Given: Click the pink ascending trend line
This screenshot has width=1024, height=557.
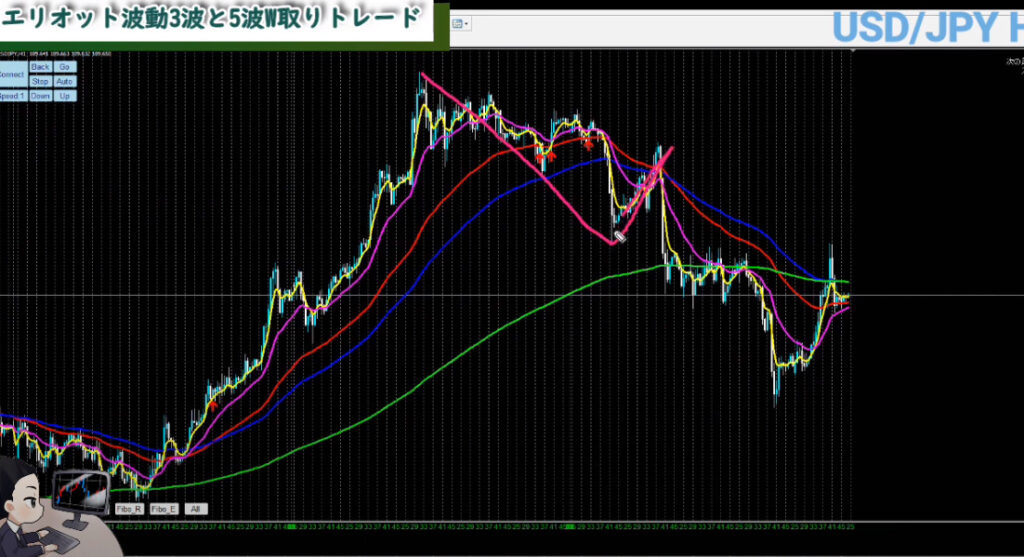Looking at the screenshot, I should pyautogui.click(x=643, y=195).
